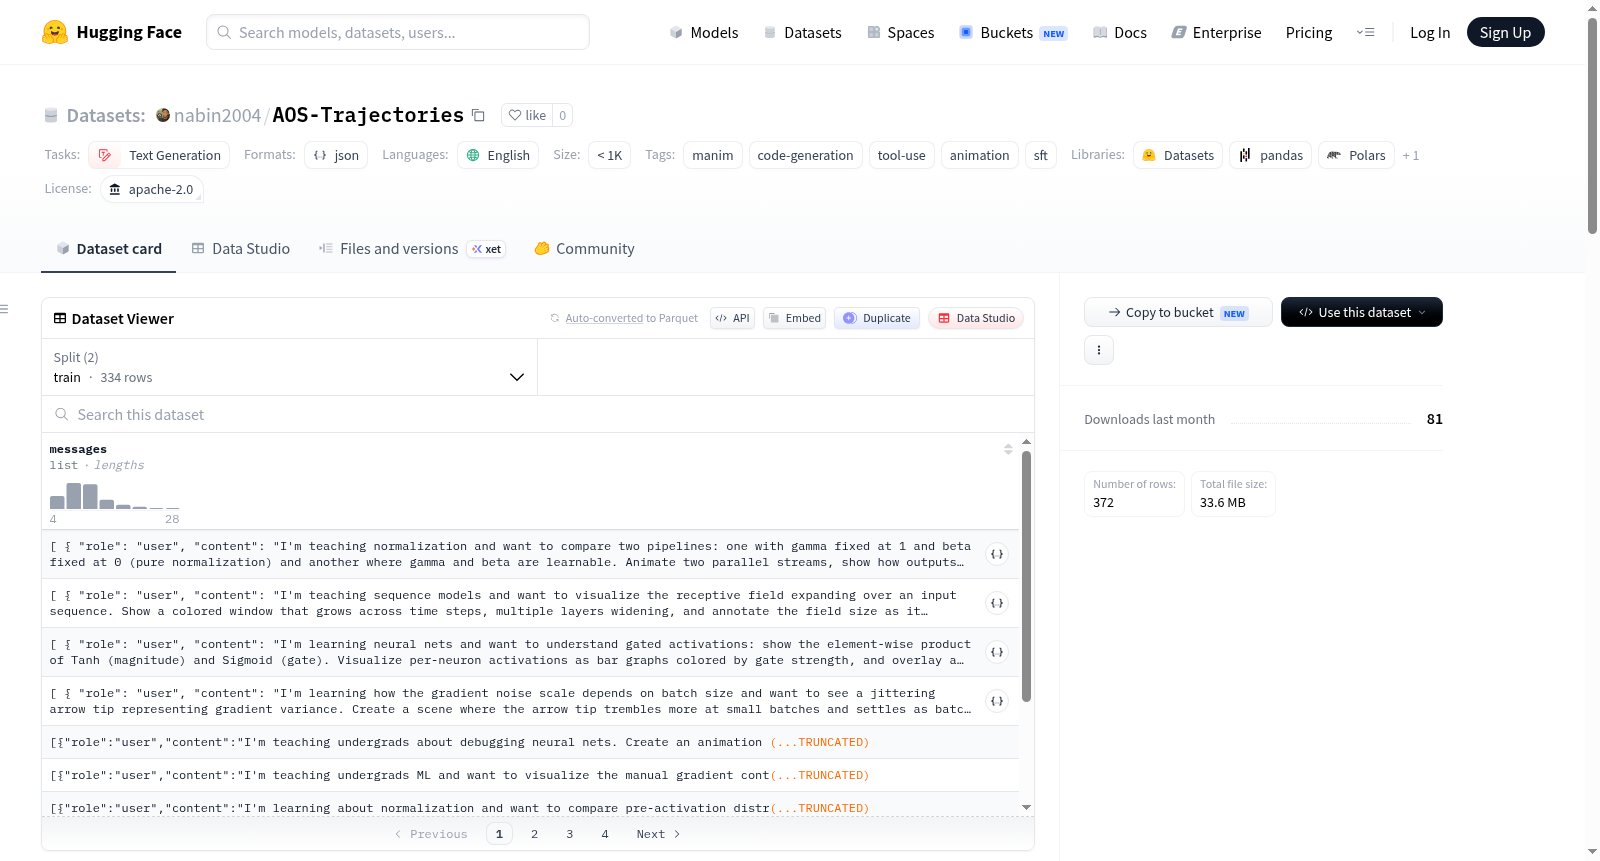
Task: Go to page 4 of results
Action: point(605,834)
